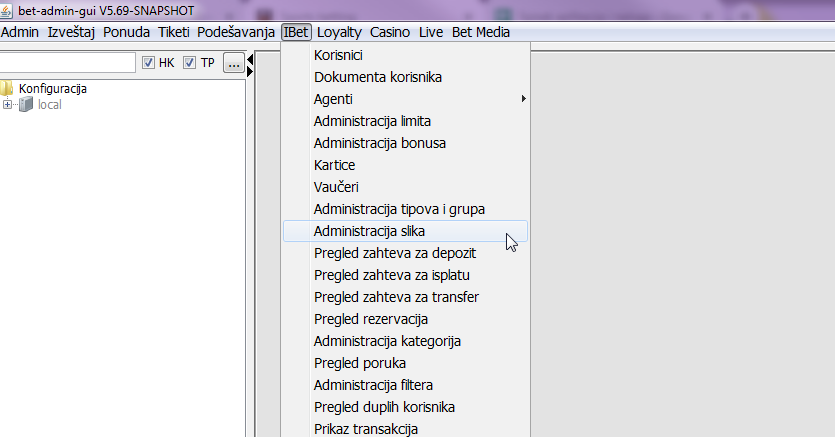This screenshot has height=437, width=835.
Task: Open Administracija limita
Action: 405,121
